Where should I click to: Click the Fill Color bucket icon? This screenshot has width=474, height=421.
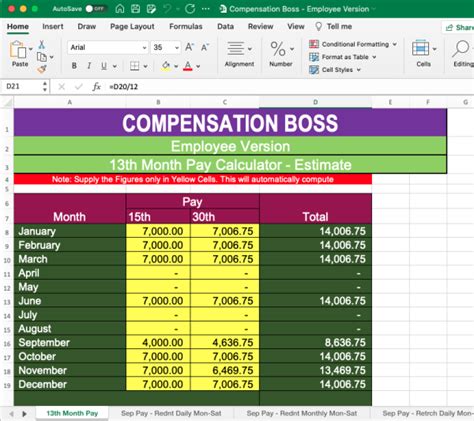pos(166,66)
